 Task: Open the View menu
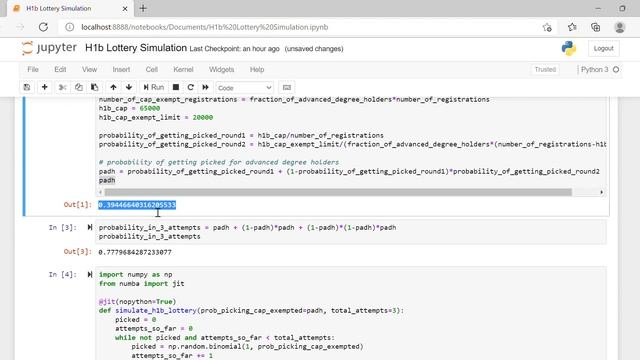coord(89,69)
